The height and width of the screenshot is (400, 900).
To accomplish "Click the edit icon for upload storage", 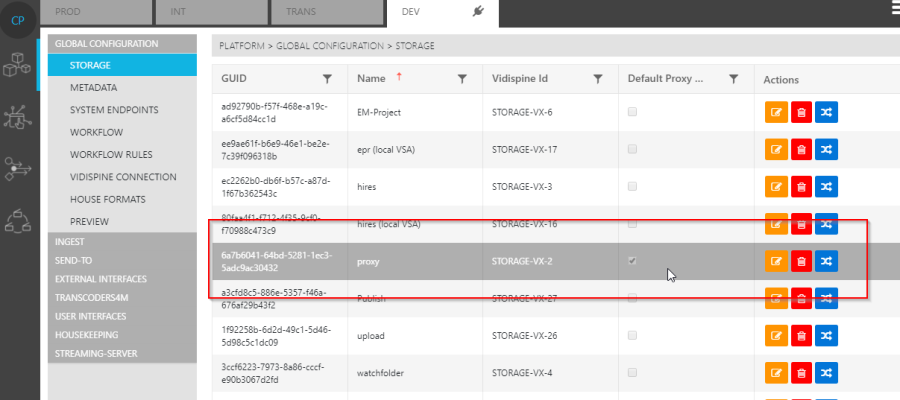I will click(x=776, y=335).
